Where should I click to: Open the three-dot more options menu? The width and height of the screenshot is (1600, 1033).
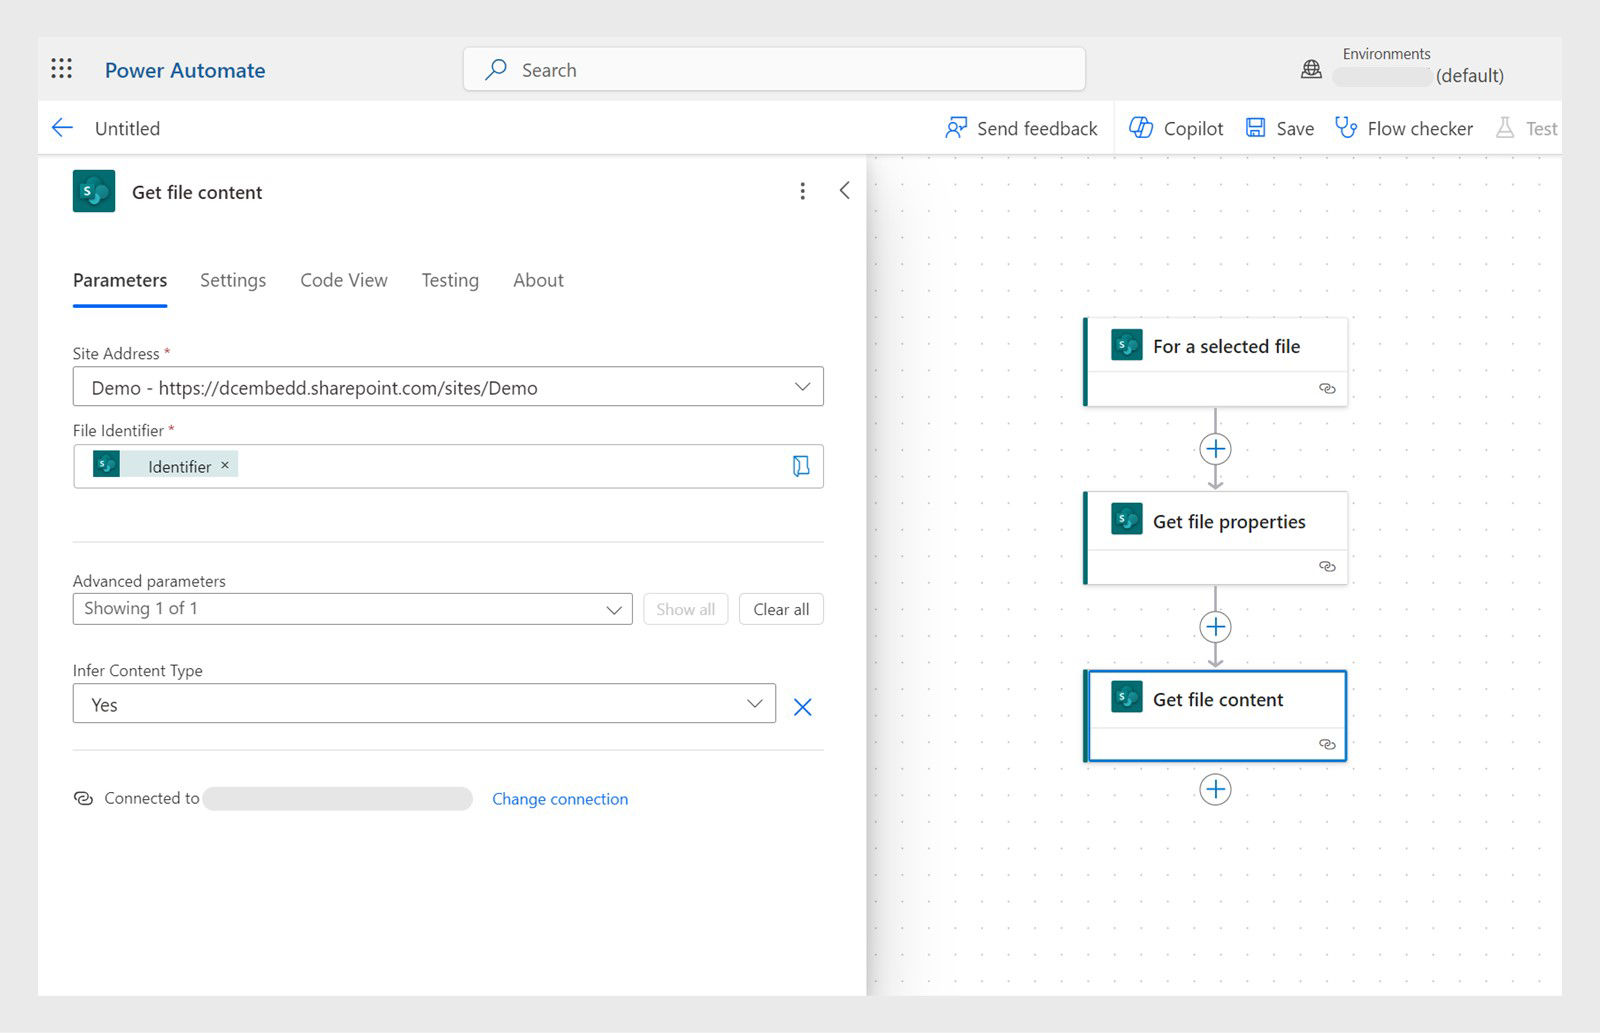(x=802, y=191)
